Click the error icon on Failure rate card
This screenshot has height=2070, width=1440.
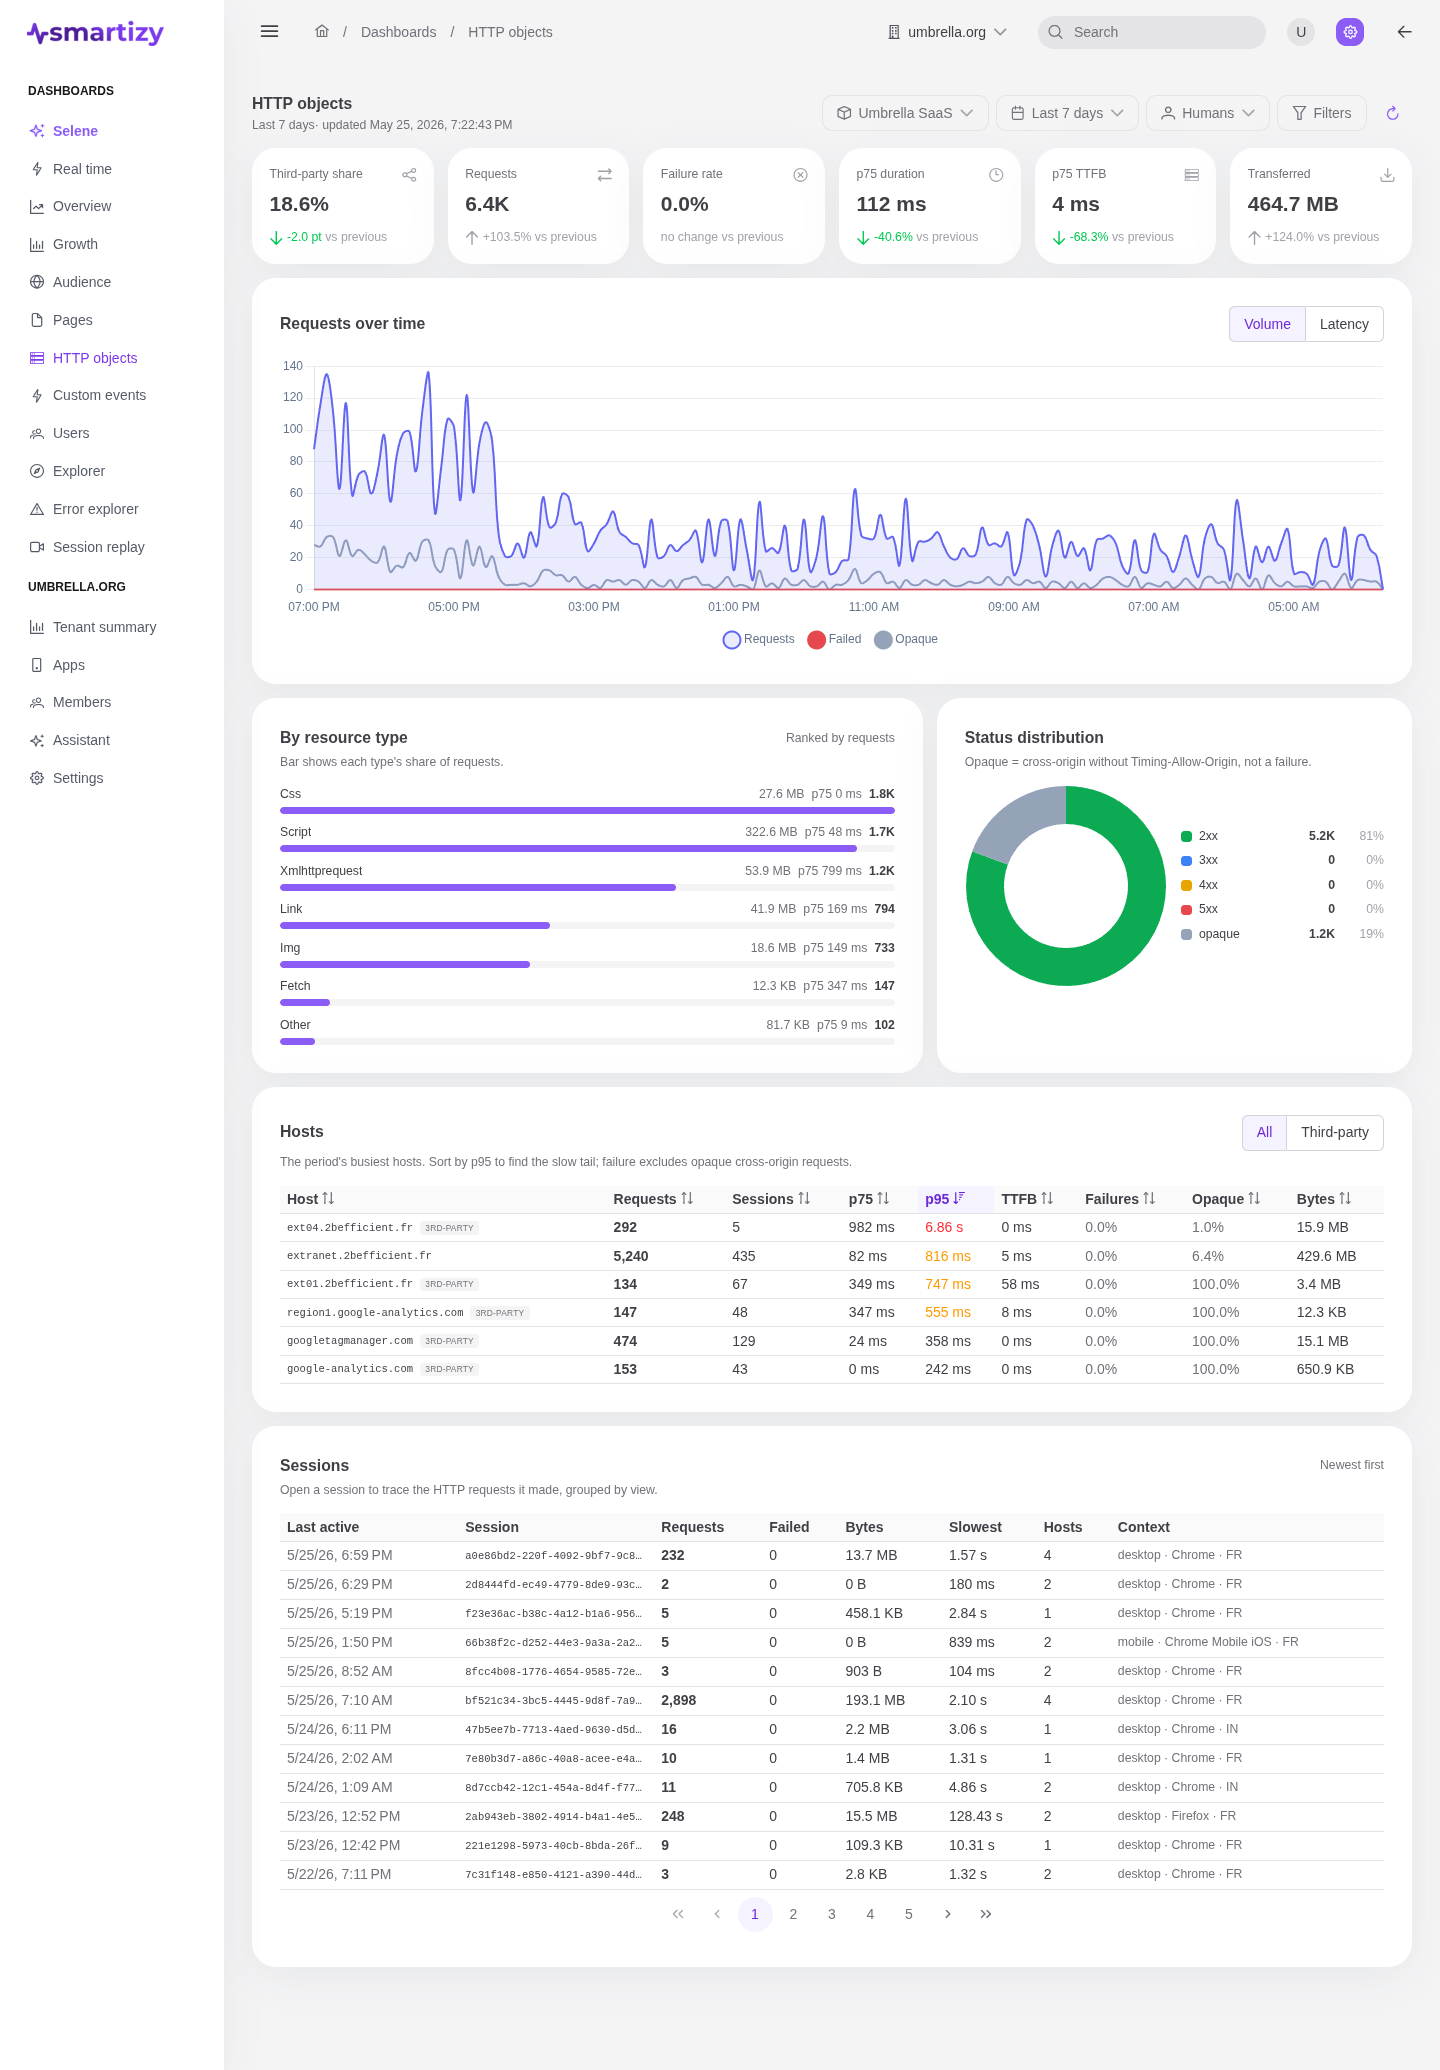(800, 175)
